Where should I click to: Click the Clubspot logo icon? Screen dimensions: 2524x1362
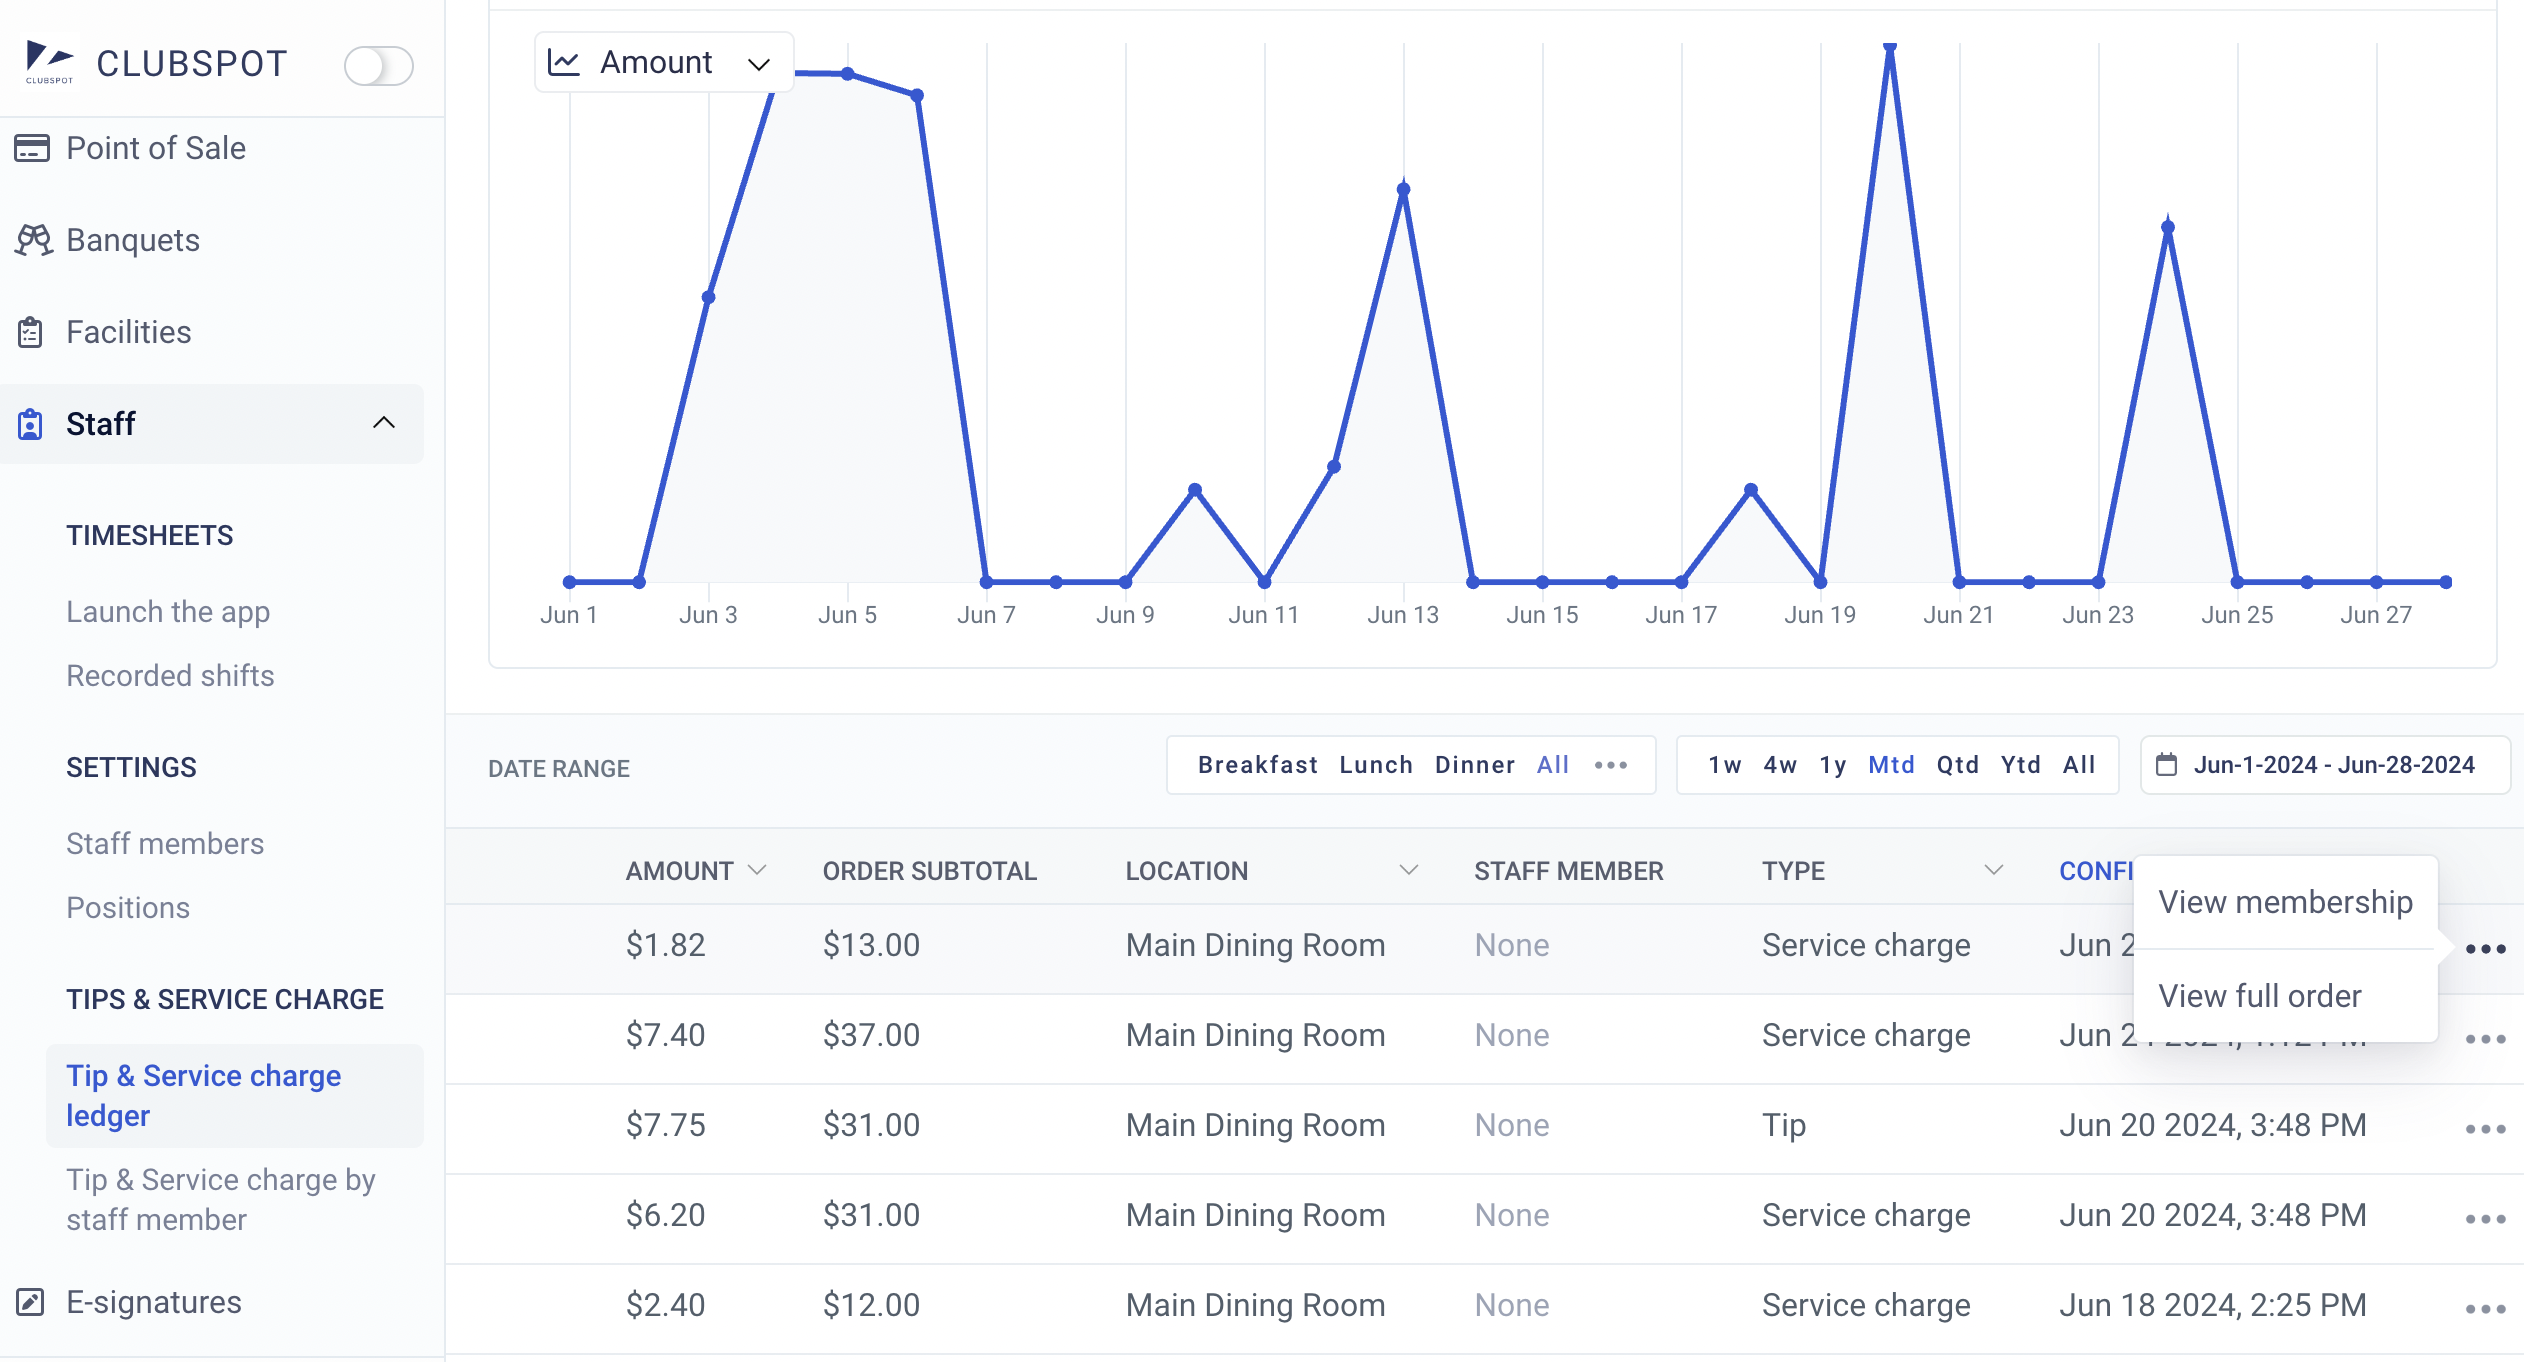(x=49, y=61)
